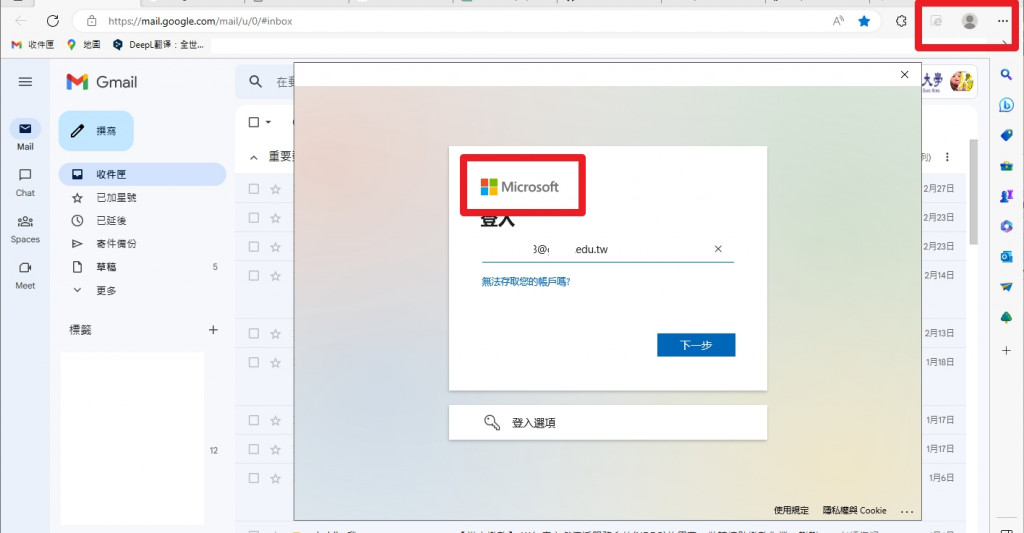This screenshot has height=533, width=1024.
Task: Click the Gmail inbox vertical scrollbar
Action: [x=974, y=191]
